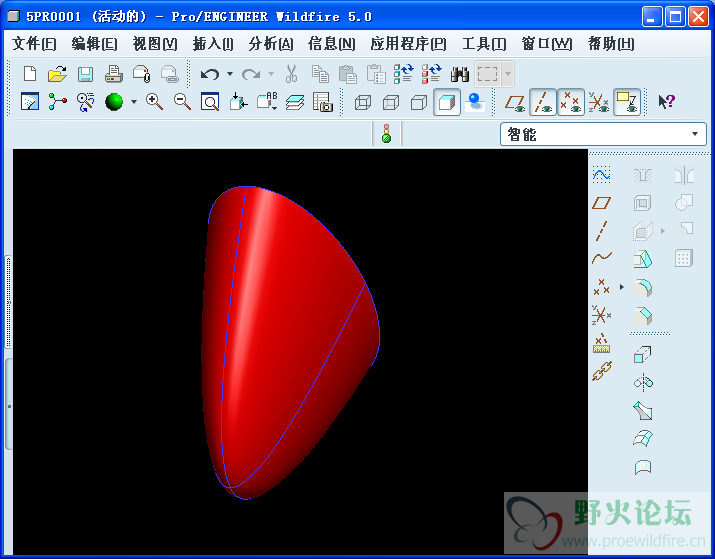Open the 插入(I) menu
The image size is (715, 559).
[213, 44]
